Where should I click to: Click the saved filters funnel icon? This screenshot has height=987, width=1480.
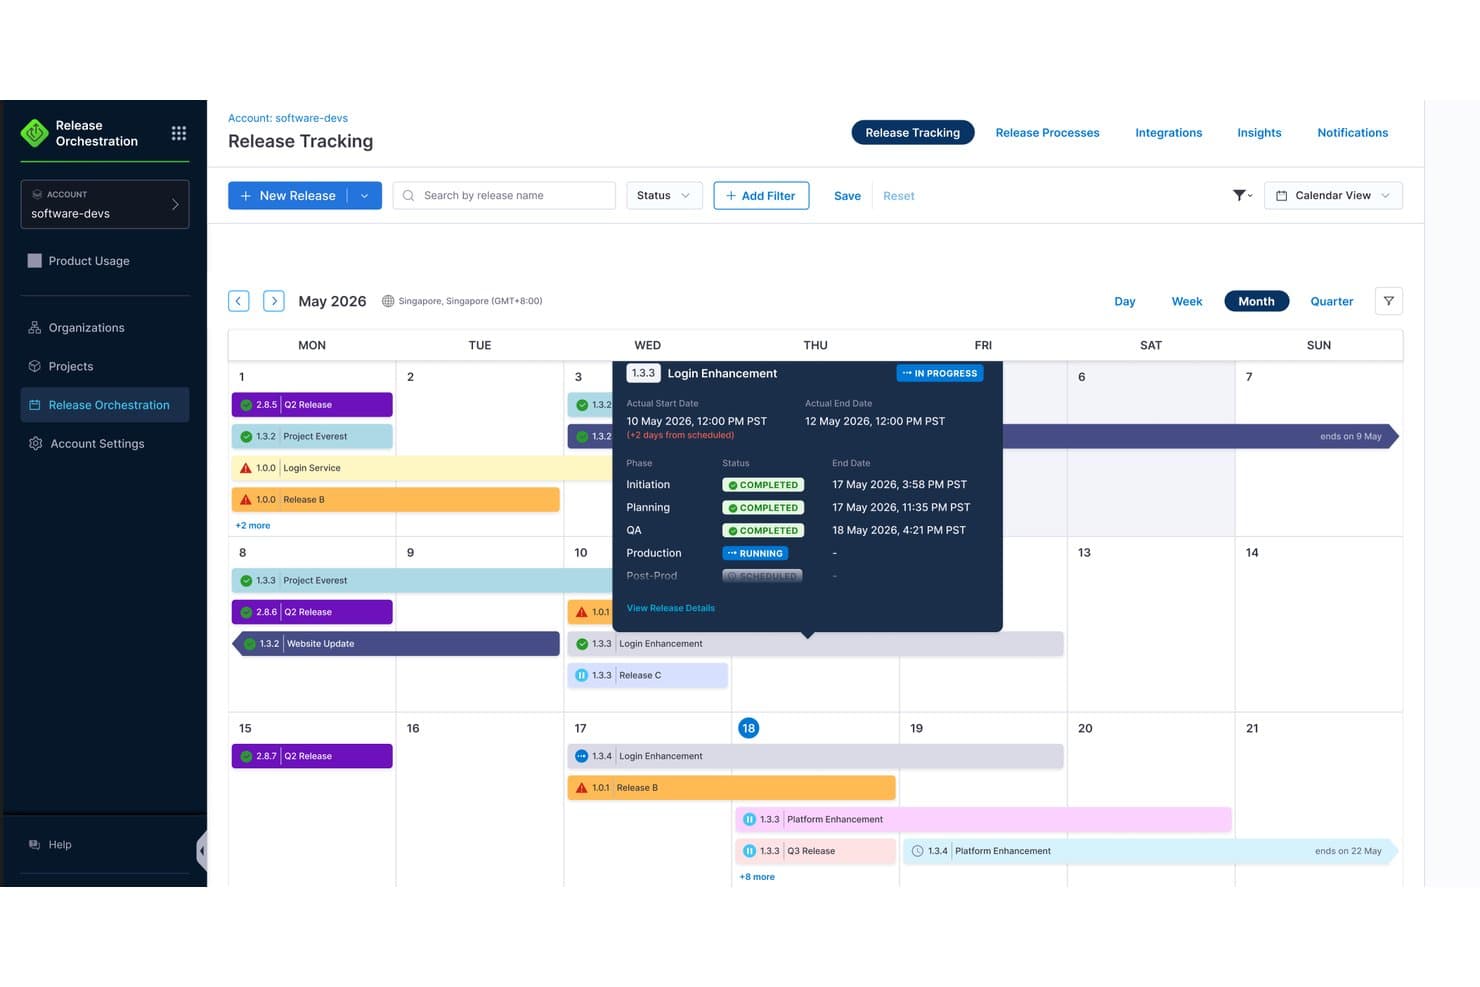click(x=1242, y=195)
